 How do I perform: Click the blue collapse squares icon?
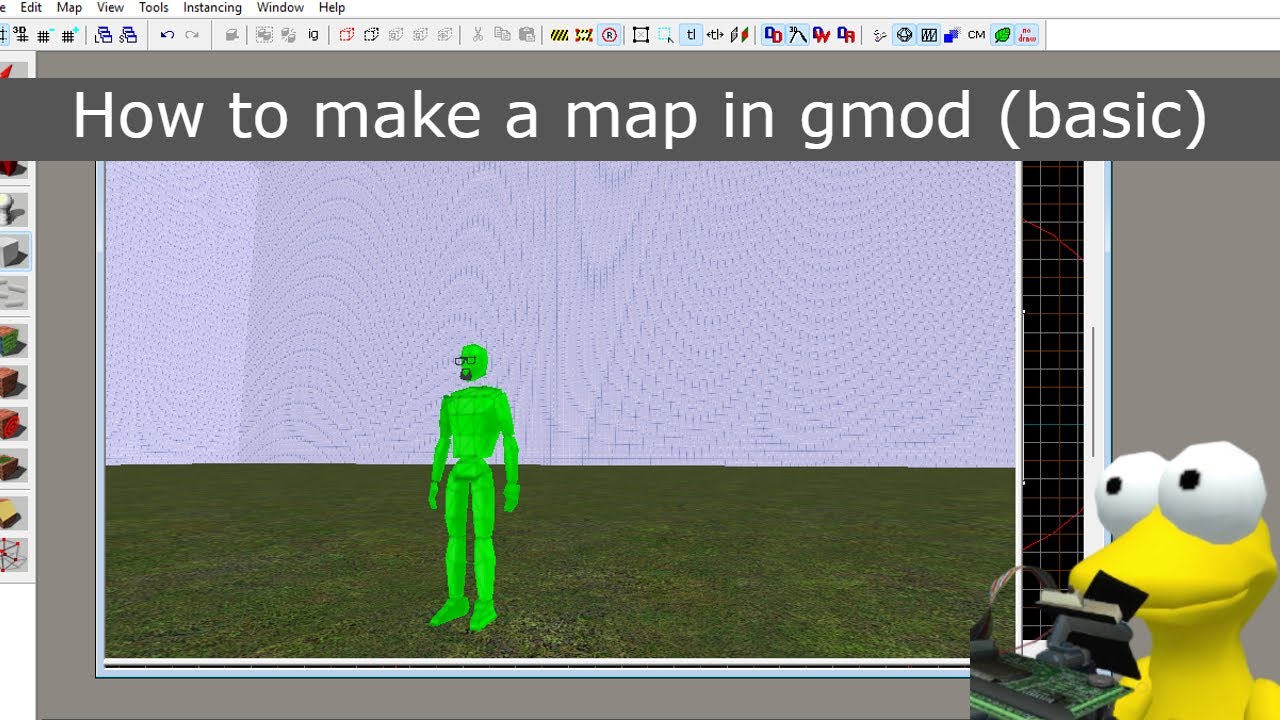coord(952,35)
